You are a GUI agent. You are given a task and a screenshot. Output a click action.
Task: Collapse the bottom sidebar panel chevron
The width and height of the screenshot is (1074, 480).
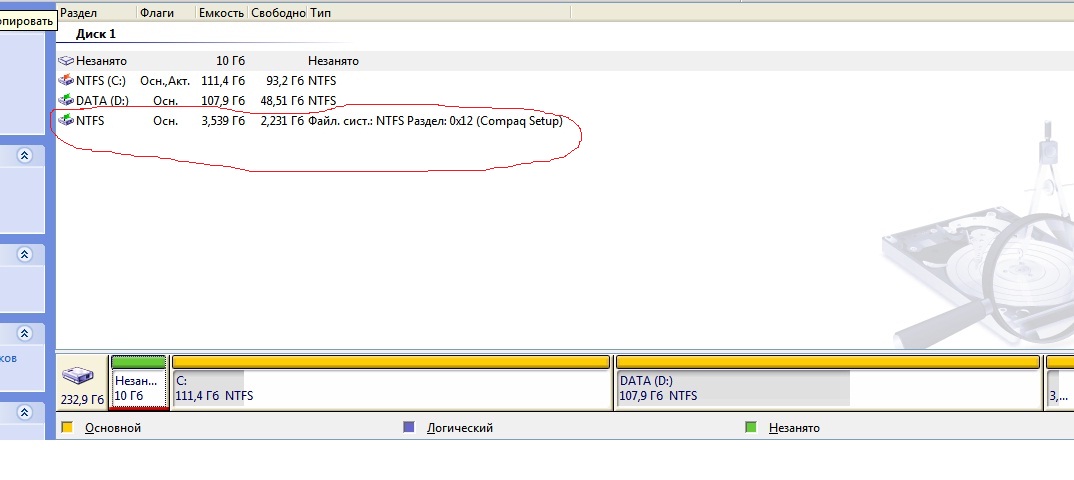click(x=25, y=412)
